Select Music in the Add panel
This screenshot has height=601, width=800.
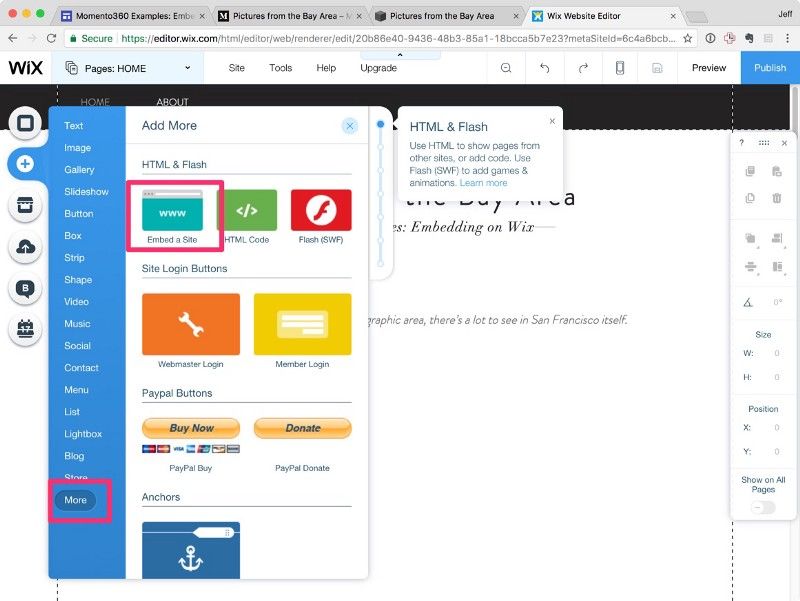77,323
